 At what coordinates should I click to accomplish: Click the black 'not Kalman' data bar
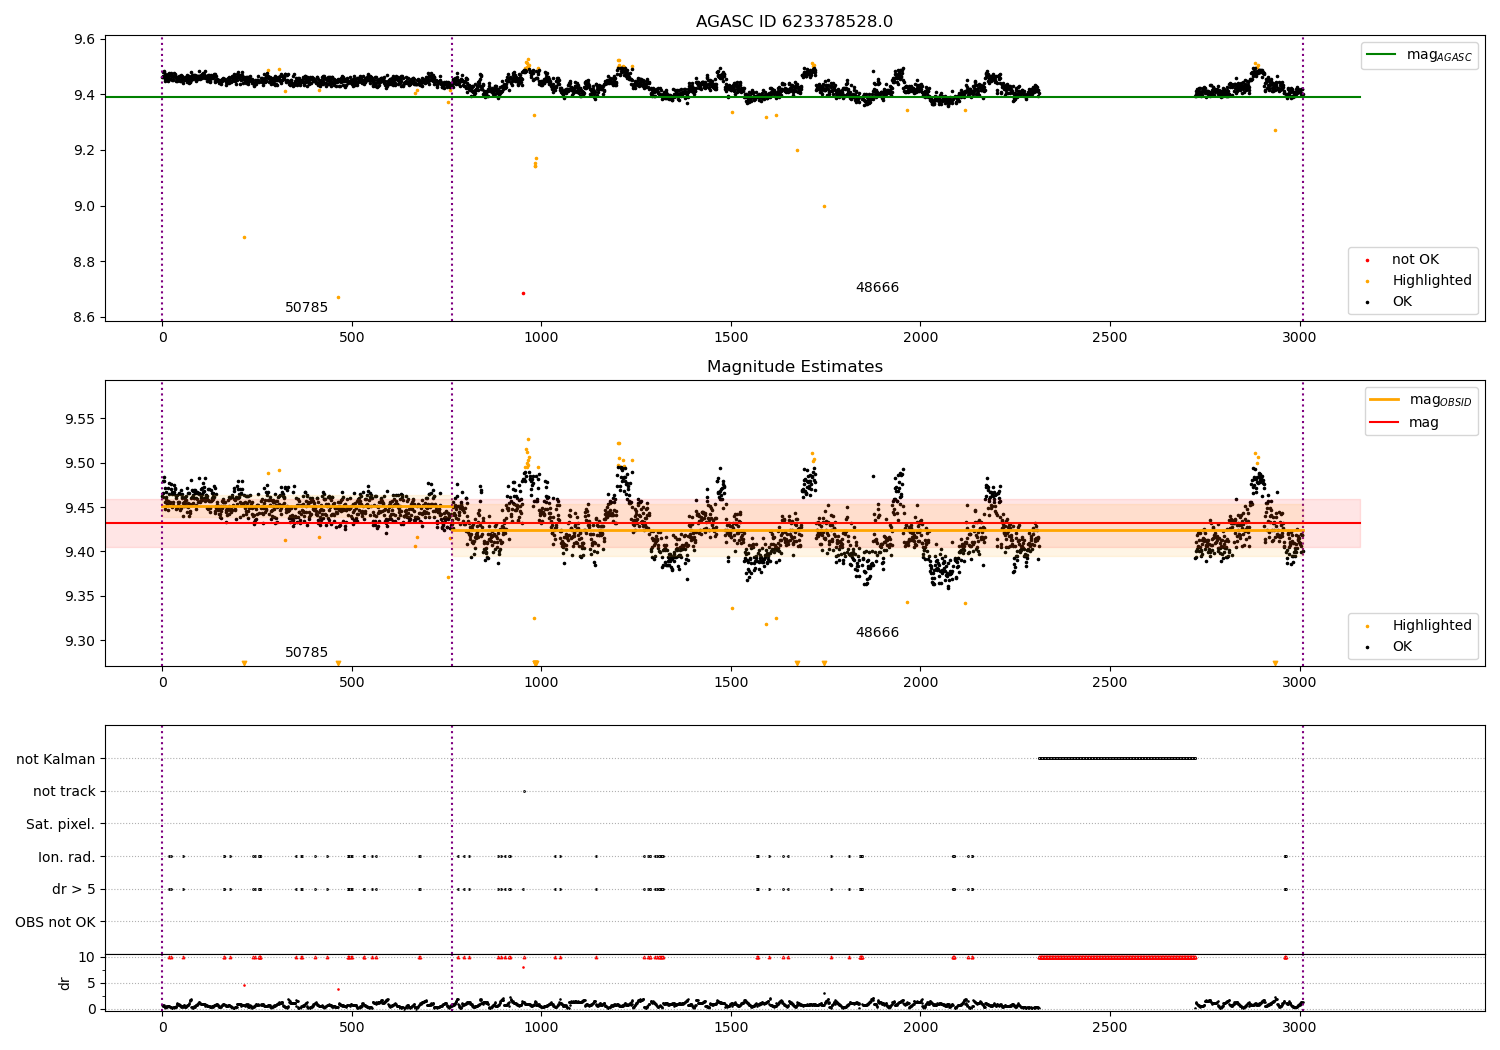[1117, 758]
